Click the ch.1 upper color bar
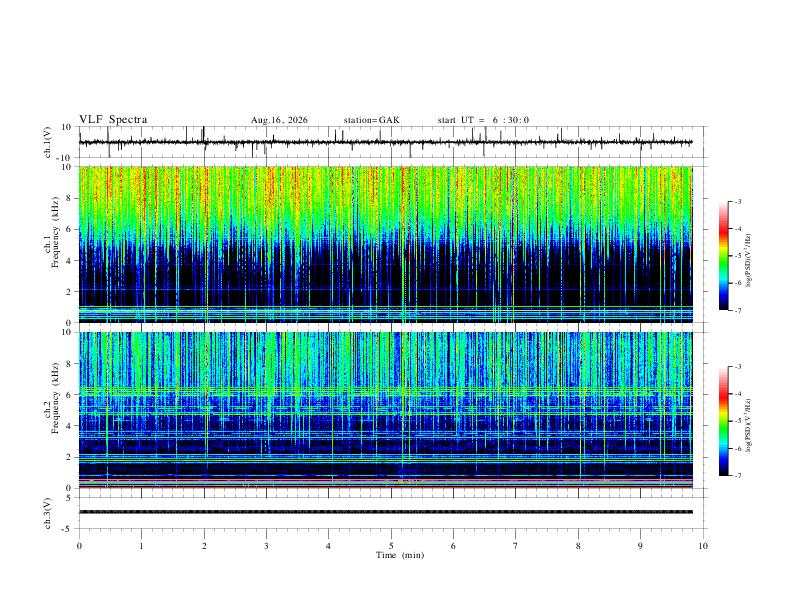Viewport: 792px width, 612px height. pyautogui.click(x=723, y=256)
